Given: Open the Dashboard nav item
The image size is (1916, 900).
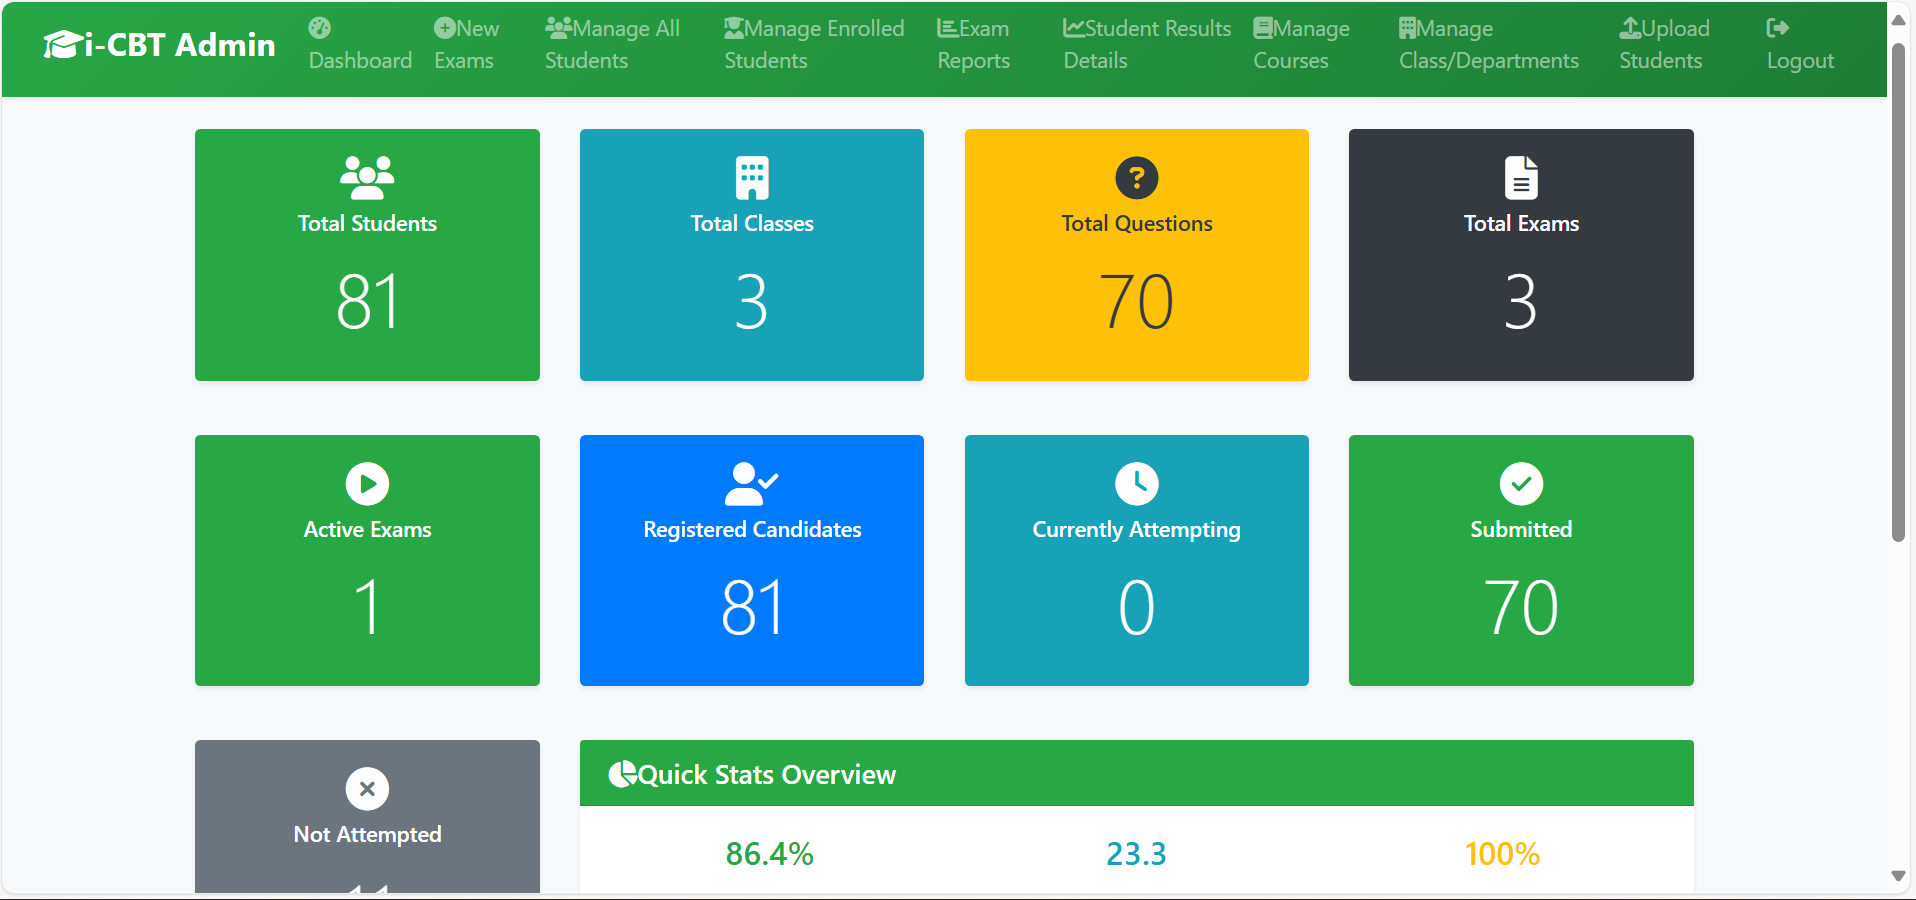Looking at the screenshot, I should [360, 45].
